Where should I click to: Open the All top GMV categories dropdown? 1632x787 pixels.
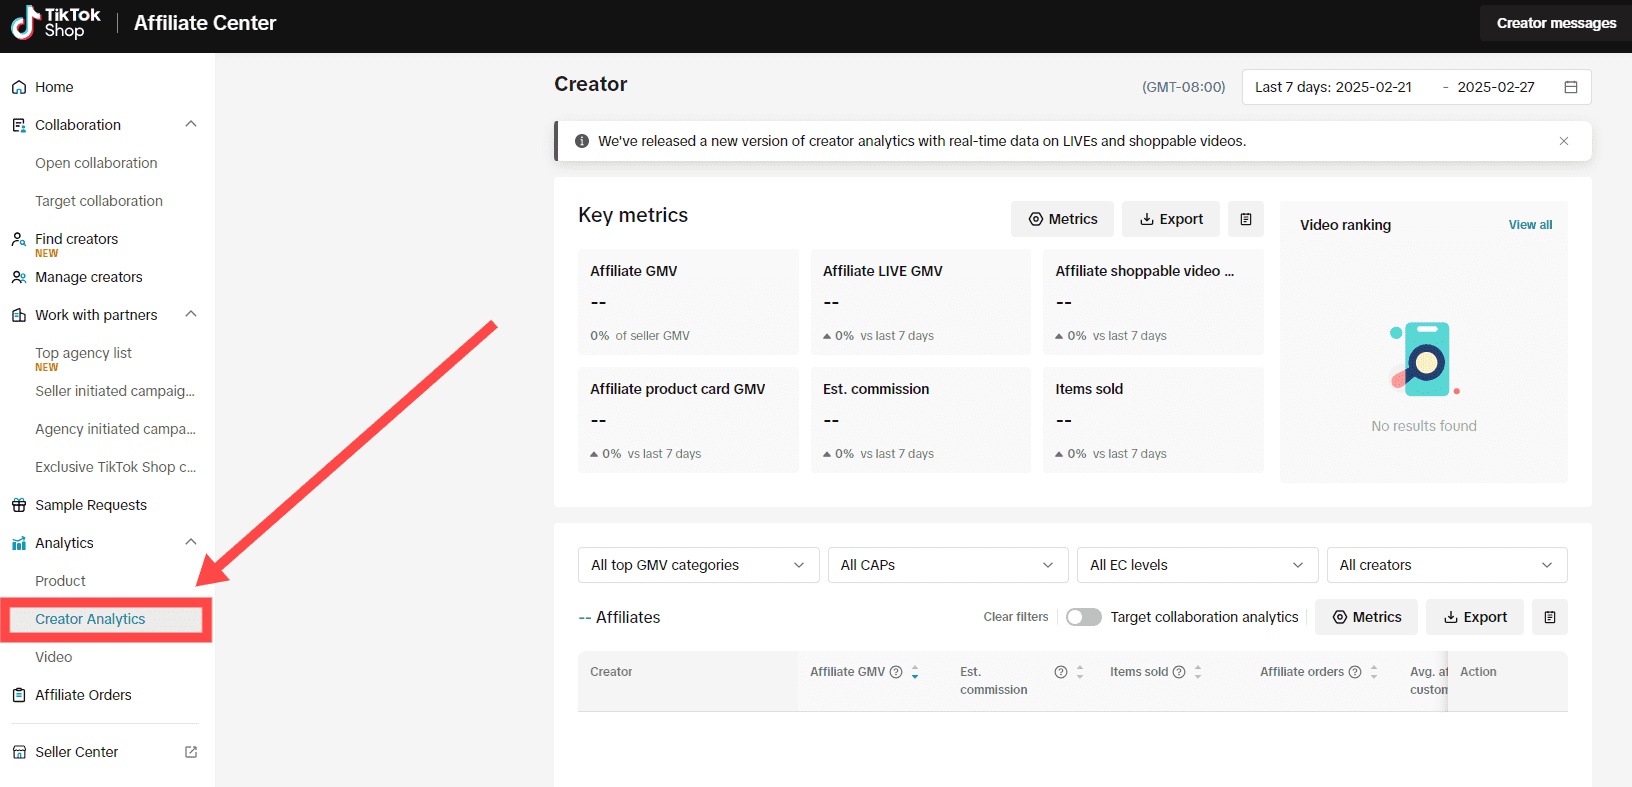tap(698, 565)
